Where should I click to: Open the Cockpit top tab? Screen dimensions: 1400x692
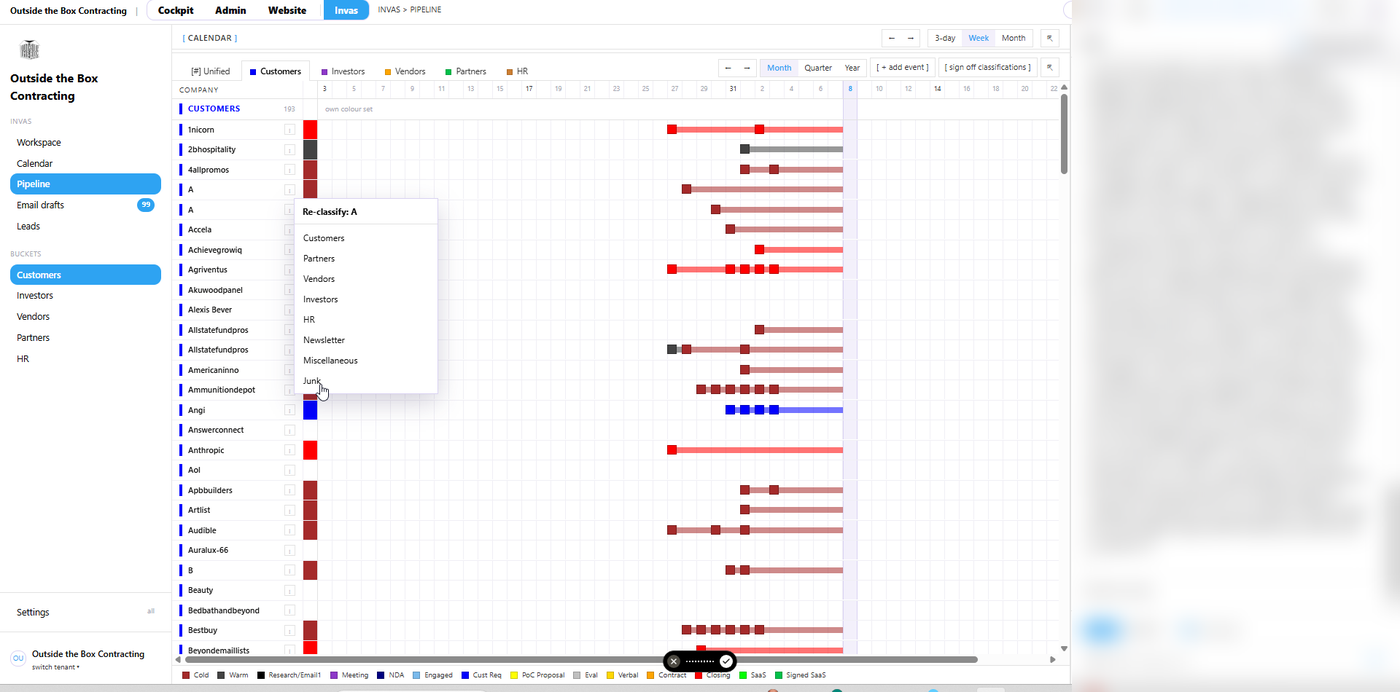176,10
